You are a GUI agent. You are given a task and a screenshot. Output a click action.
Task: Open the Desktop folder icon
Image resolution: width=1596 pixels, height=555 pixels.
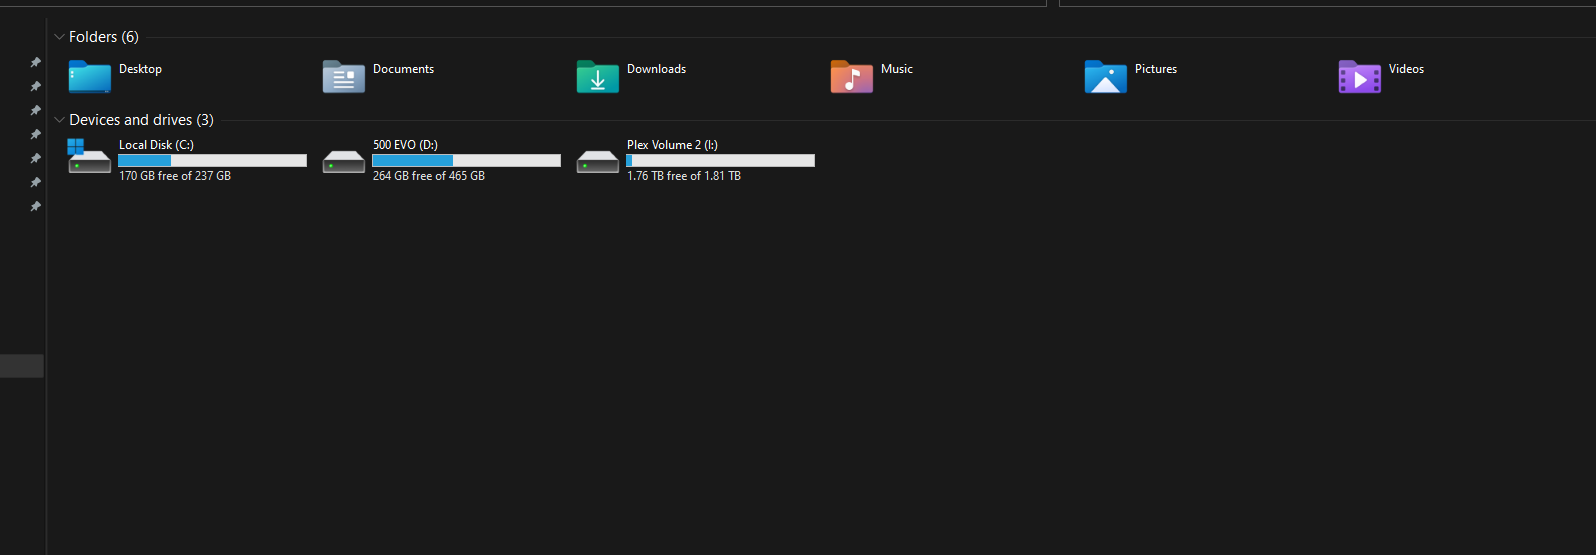[x=89, y=77]
